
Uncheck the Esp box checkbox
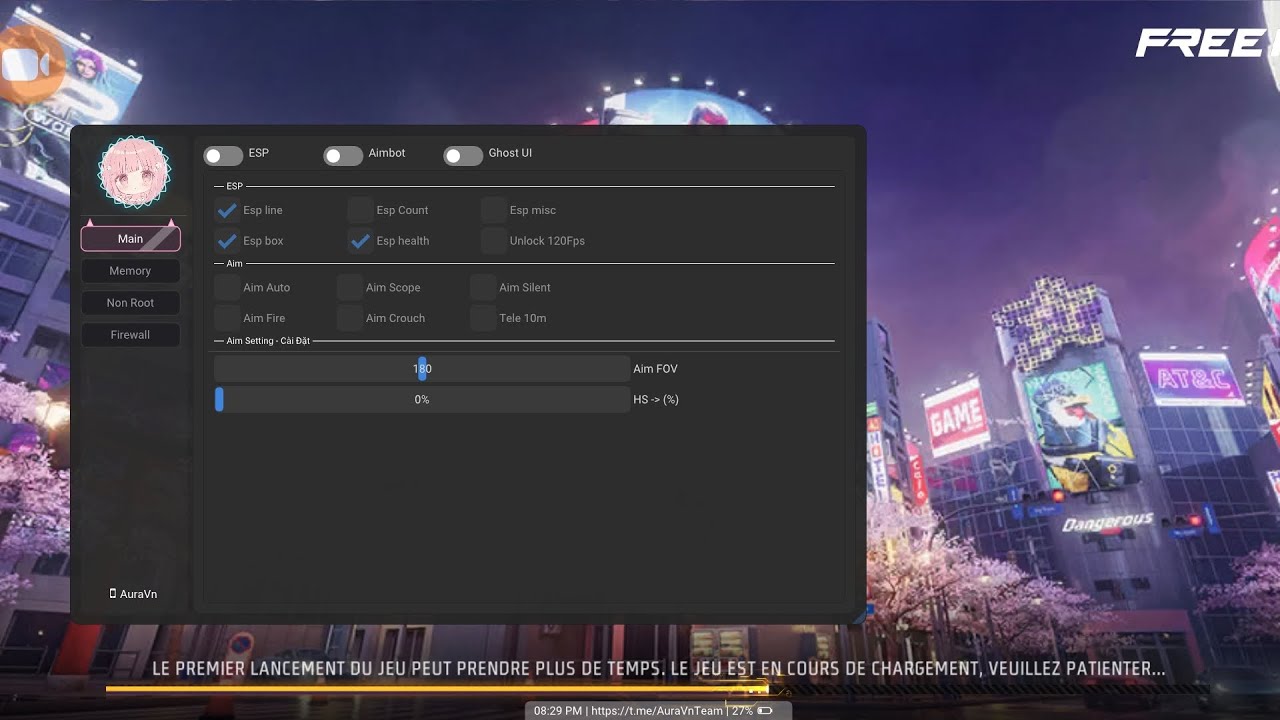227,241
